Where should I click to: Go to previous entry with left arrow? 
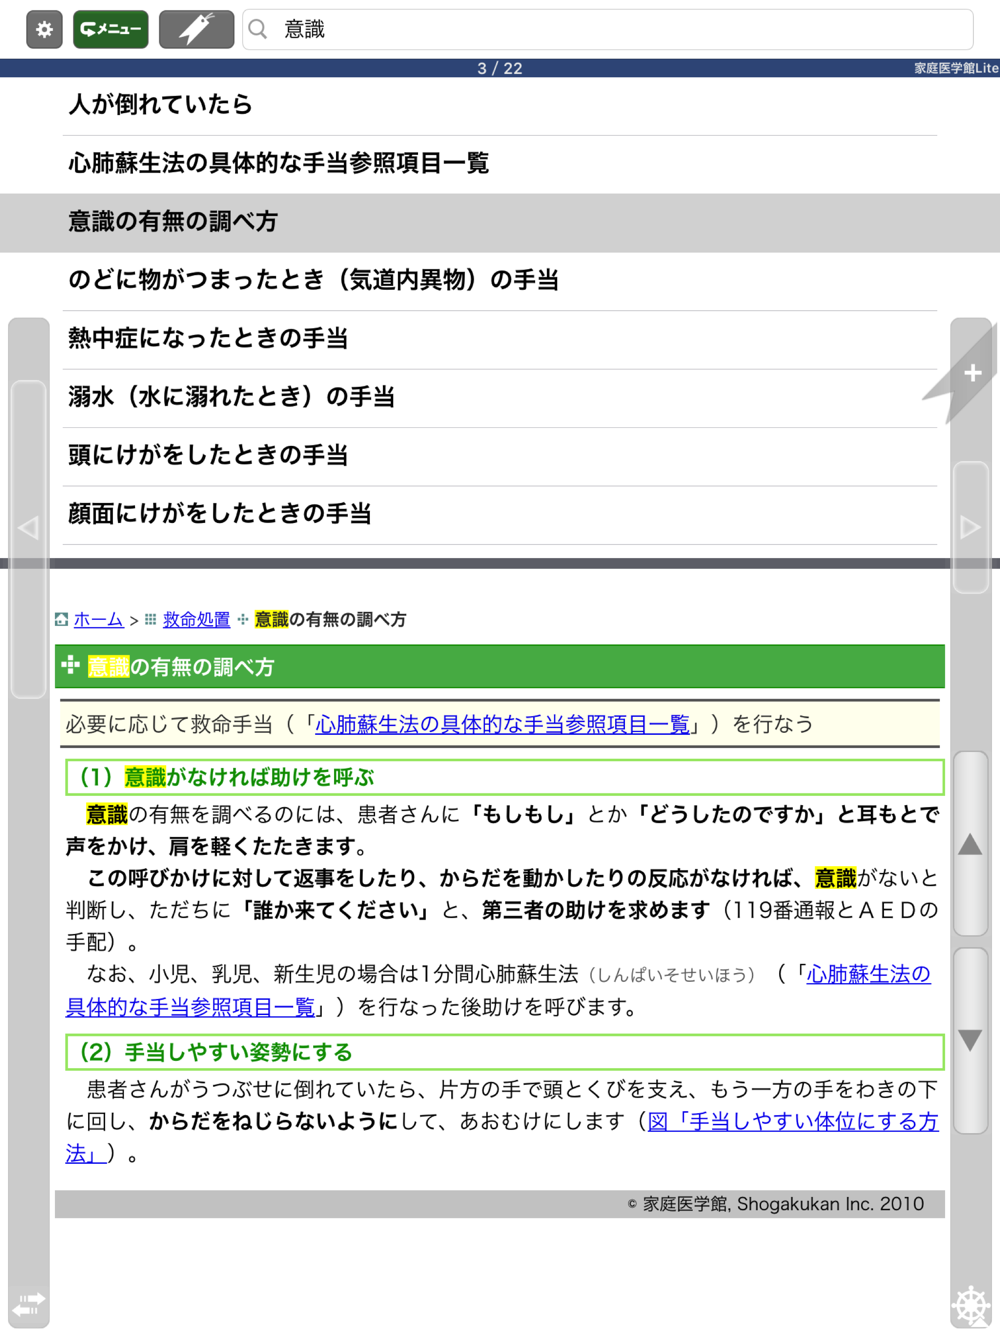(28, 527)
